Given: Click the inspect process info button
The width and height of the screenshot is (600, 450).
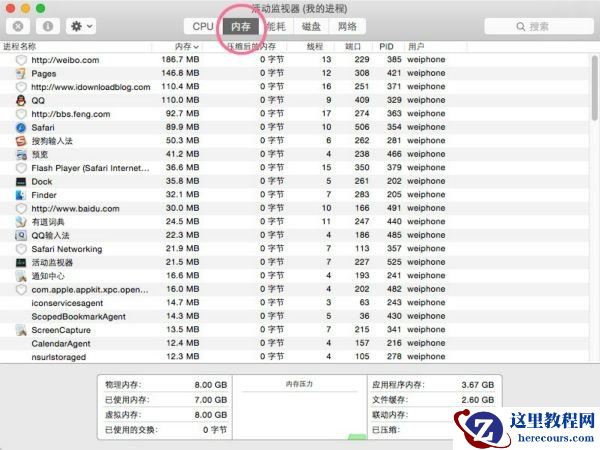Looking at the screenshot, I should tap(48, 26).
